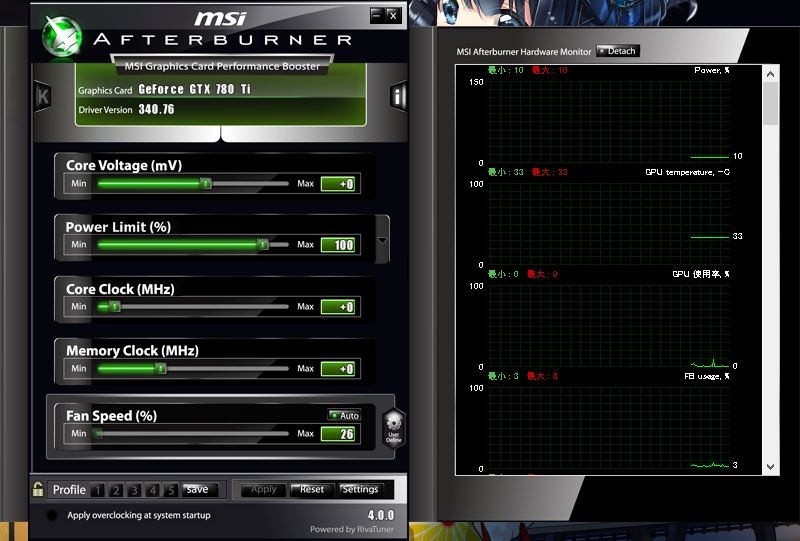This screenshot has height=541, width=800.
Task: Click the Fan Speed Max label
Action: tap(305, 433)
